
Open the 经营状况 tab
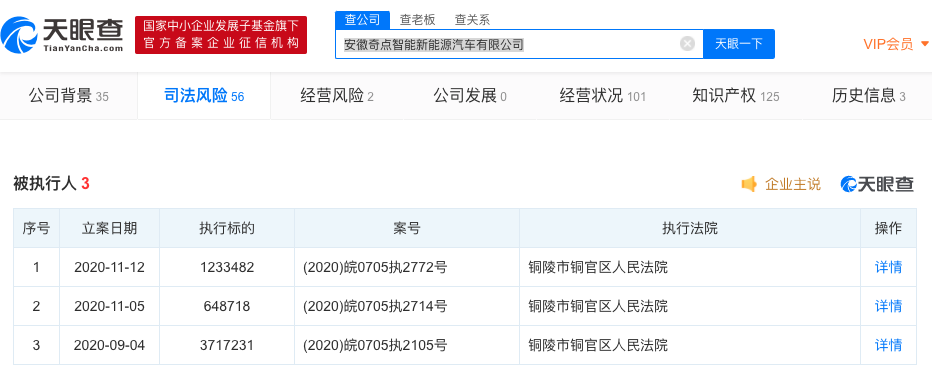tap(602, 96)
